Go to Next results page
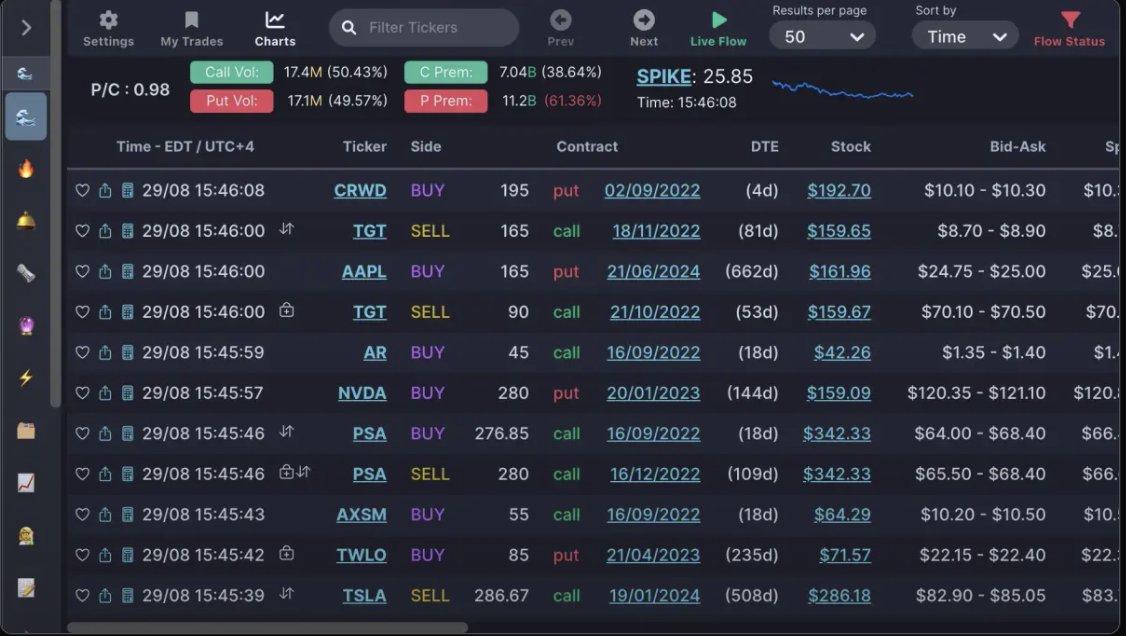 tap(644, 29)
